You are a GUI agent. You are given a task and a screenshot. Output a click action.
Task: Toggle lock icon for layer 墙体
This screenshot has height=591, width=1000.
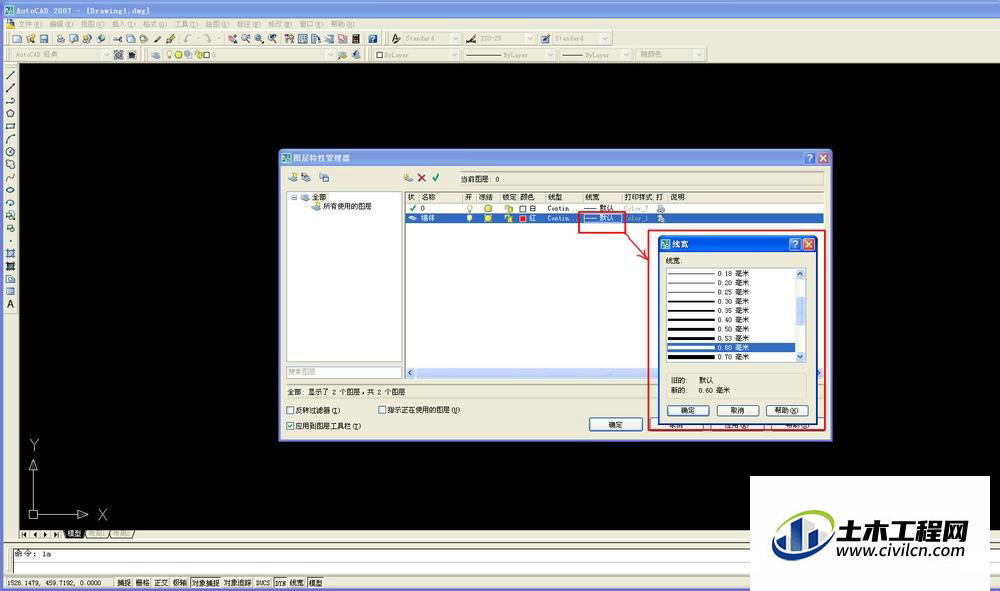[x=508, y=218]
